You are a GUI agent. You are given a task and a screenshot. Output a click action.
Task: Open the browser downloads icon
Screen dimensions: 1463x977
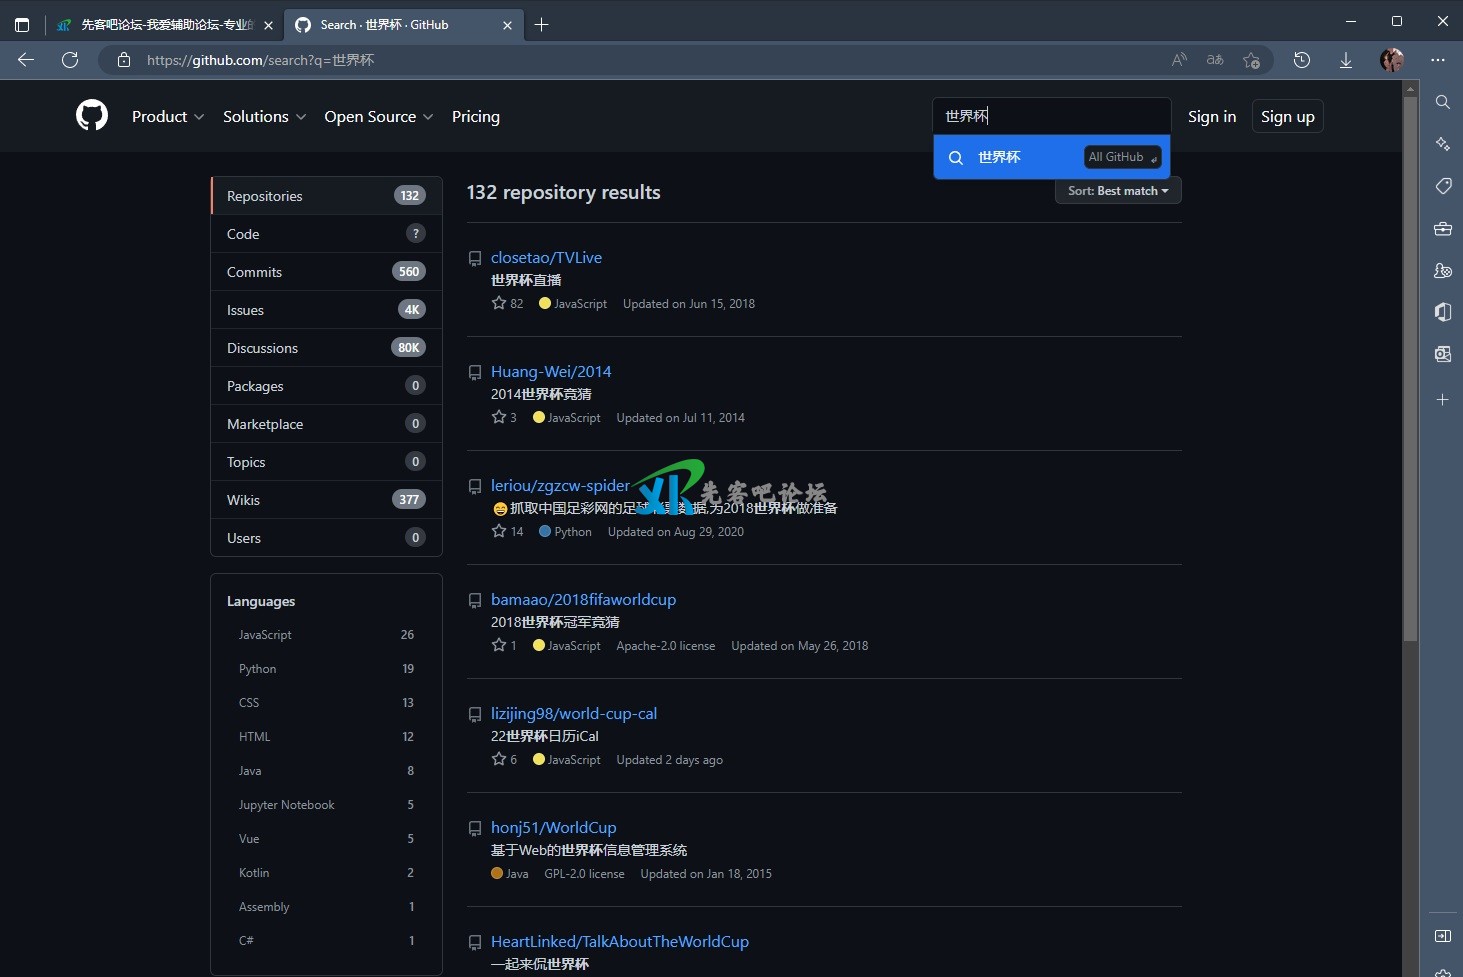coord(1346,60)
